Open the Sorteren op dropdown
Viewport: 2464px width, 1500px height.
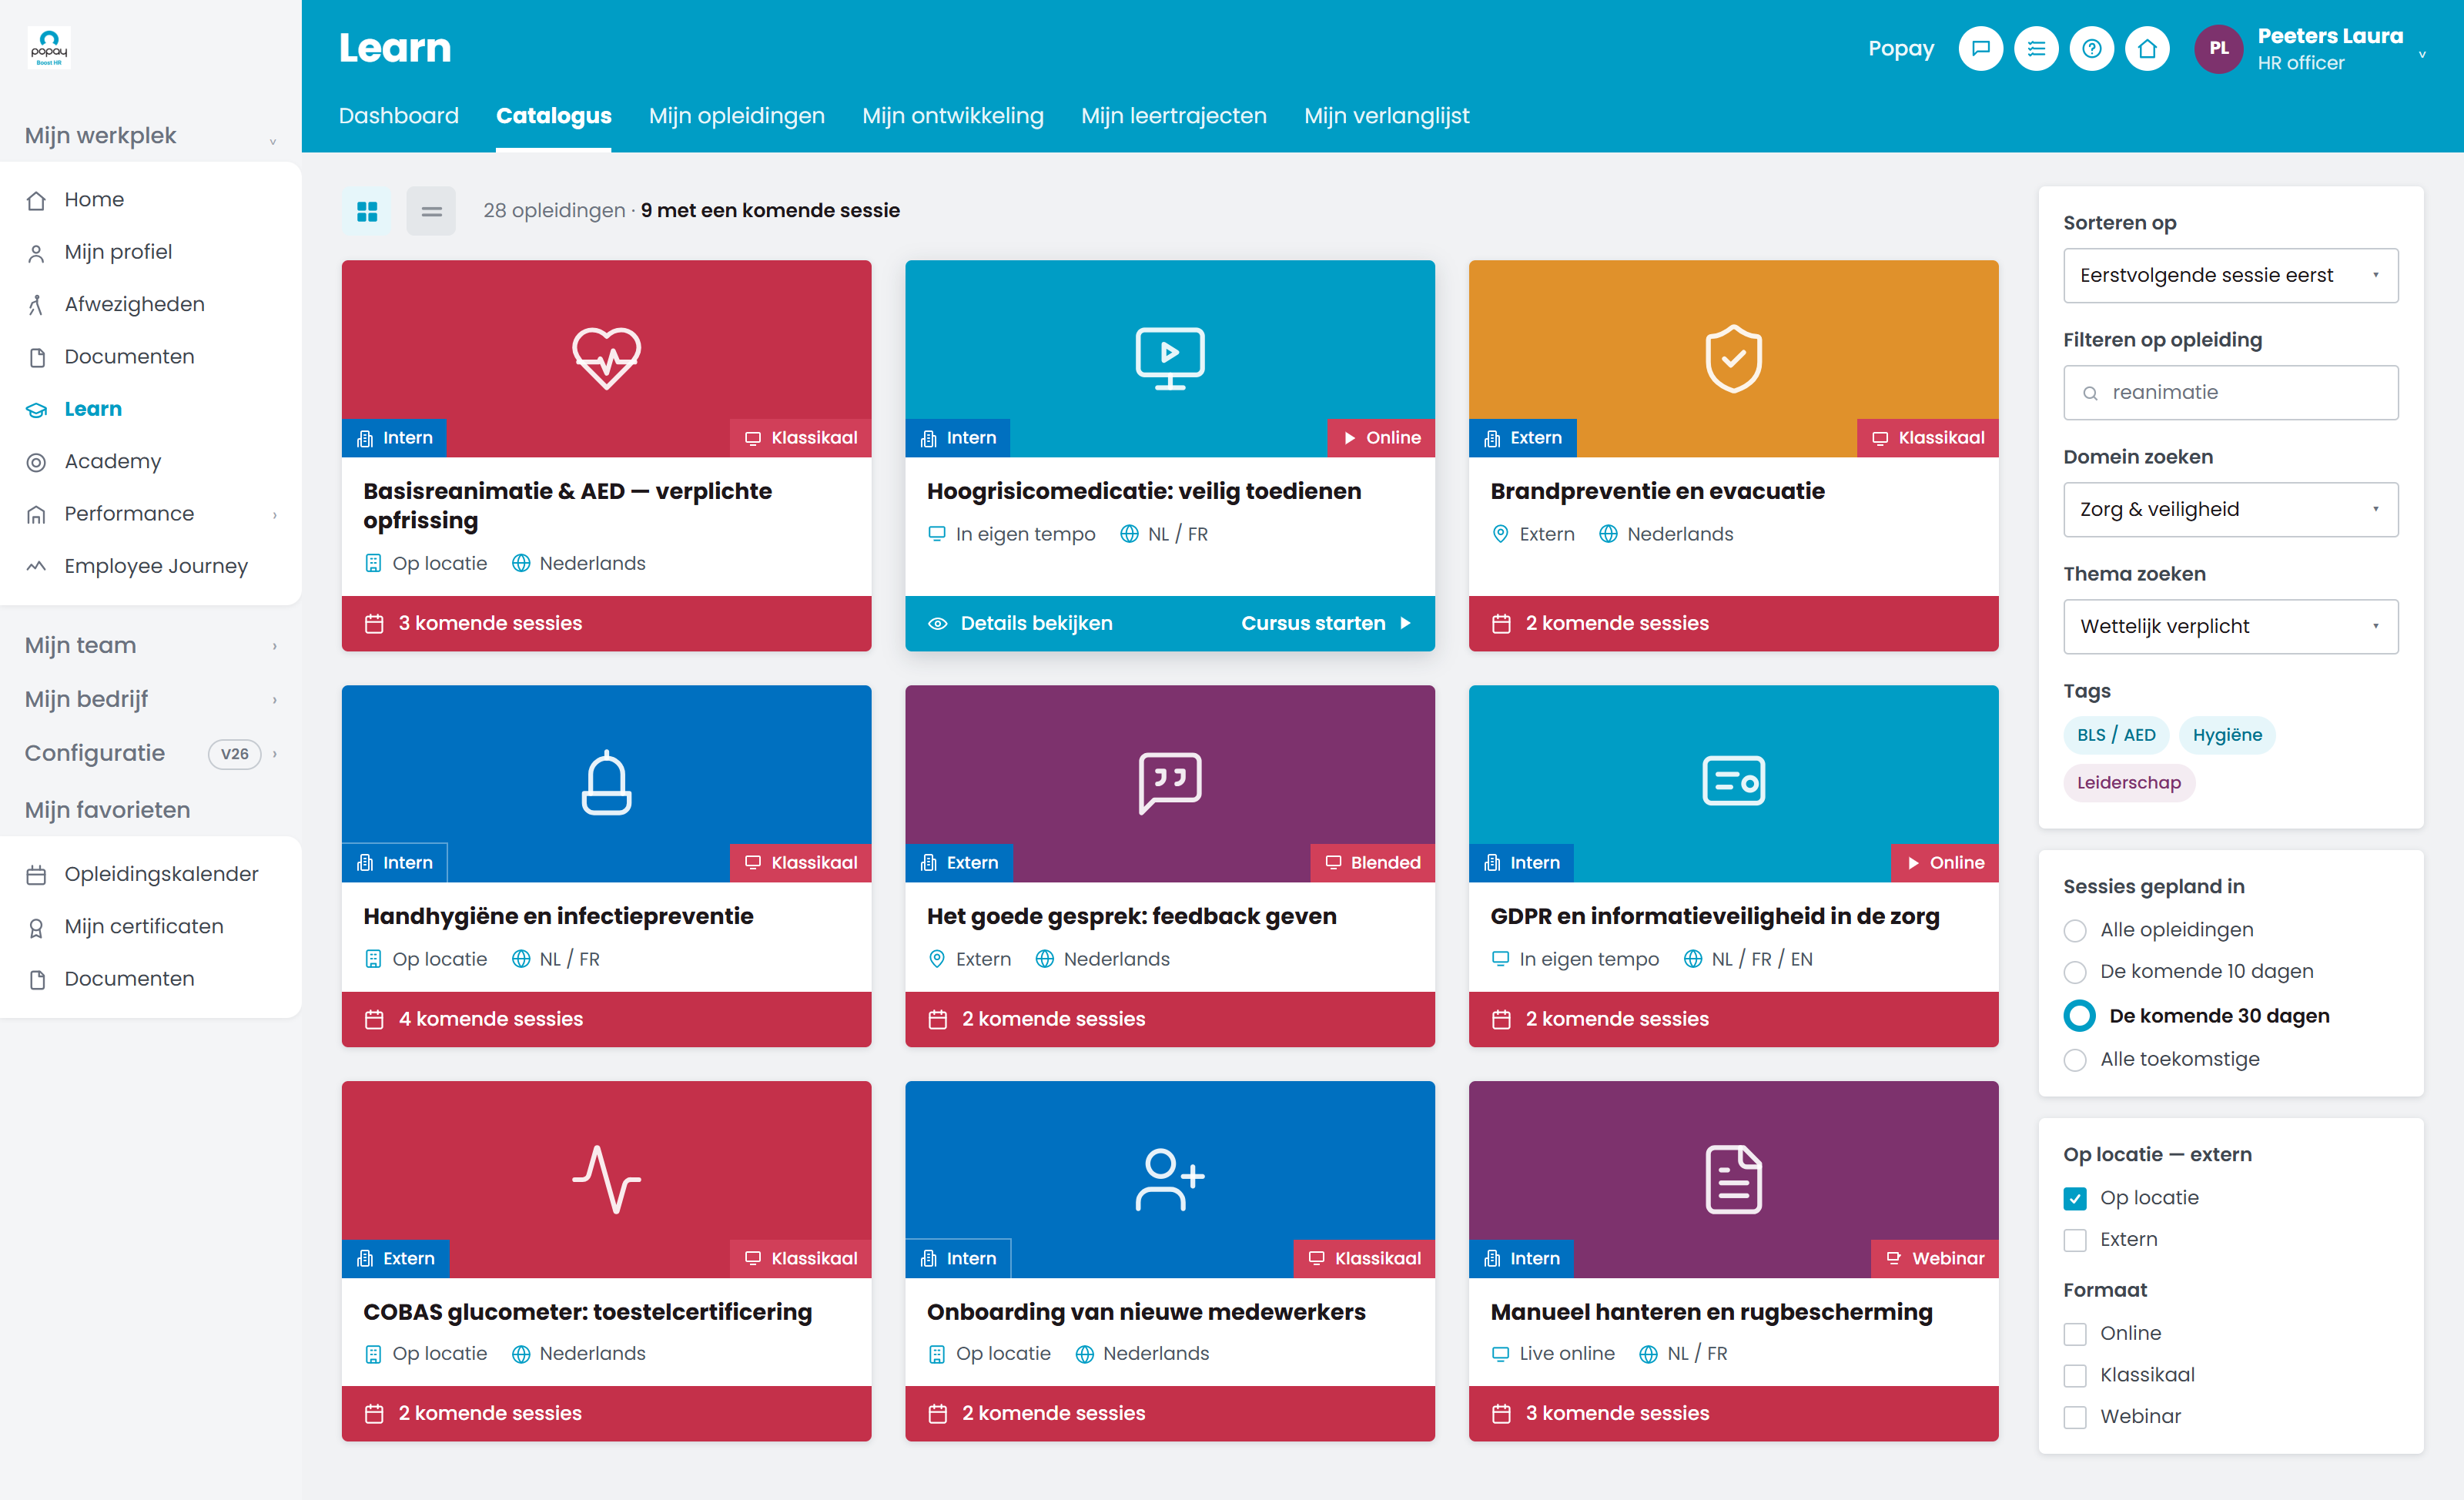(x=2230, y=275)
